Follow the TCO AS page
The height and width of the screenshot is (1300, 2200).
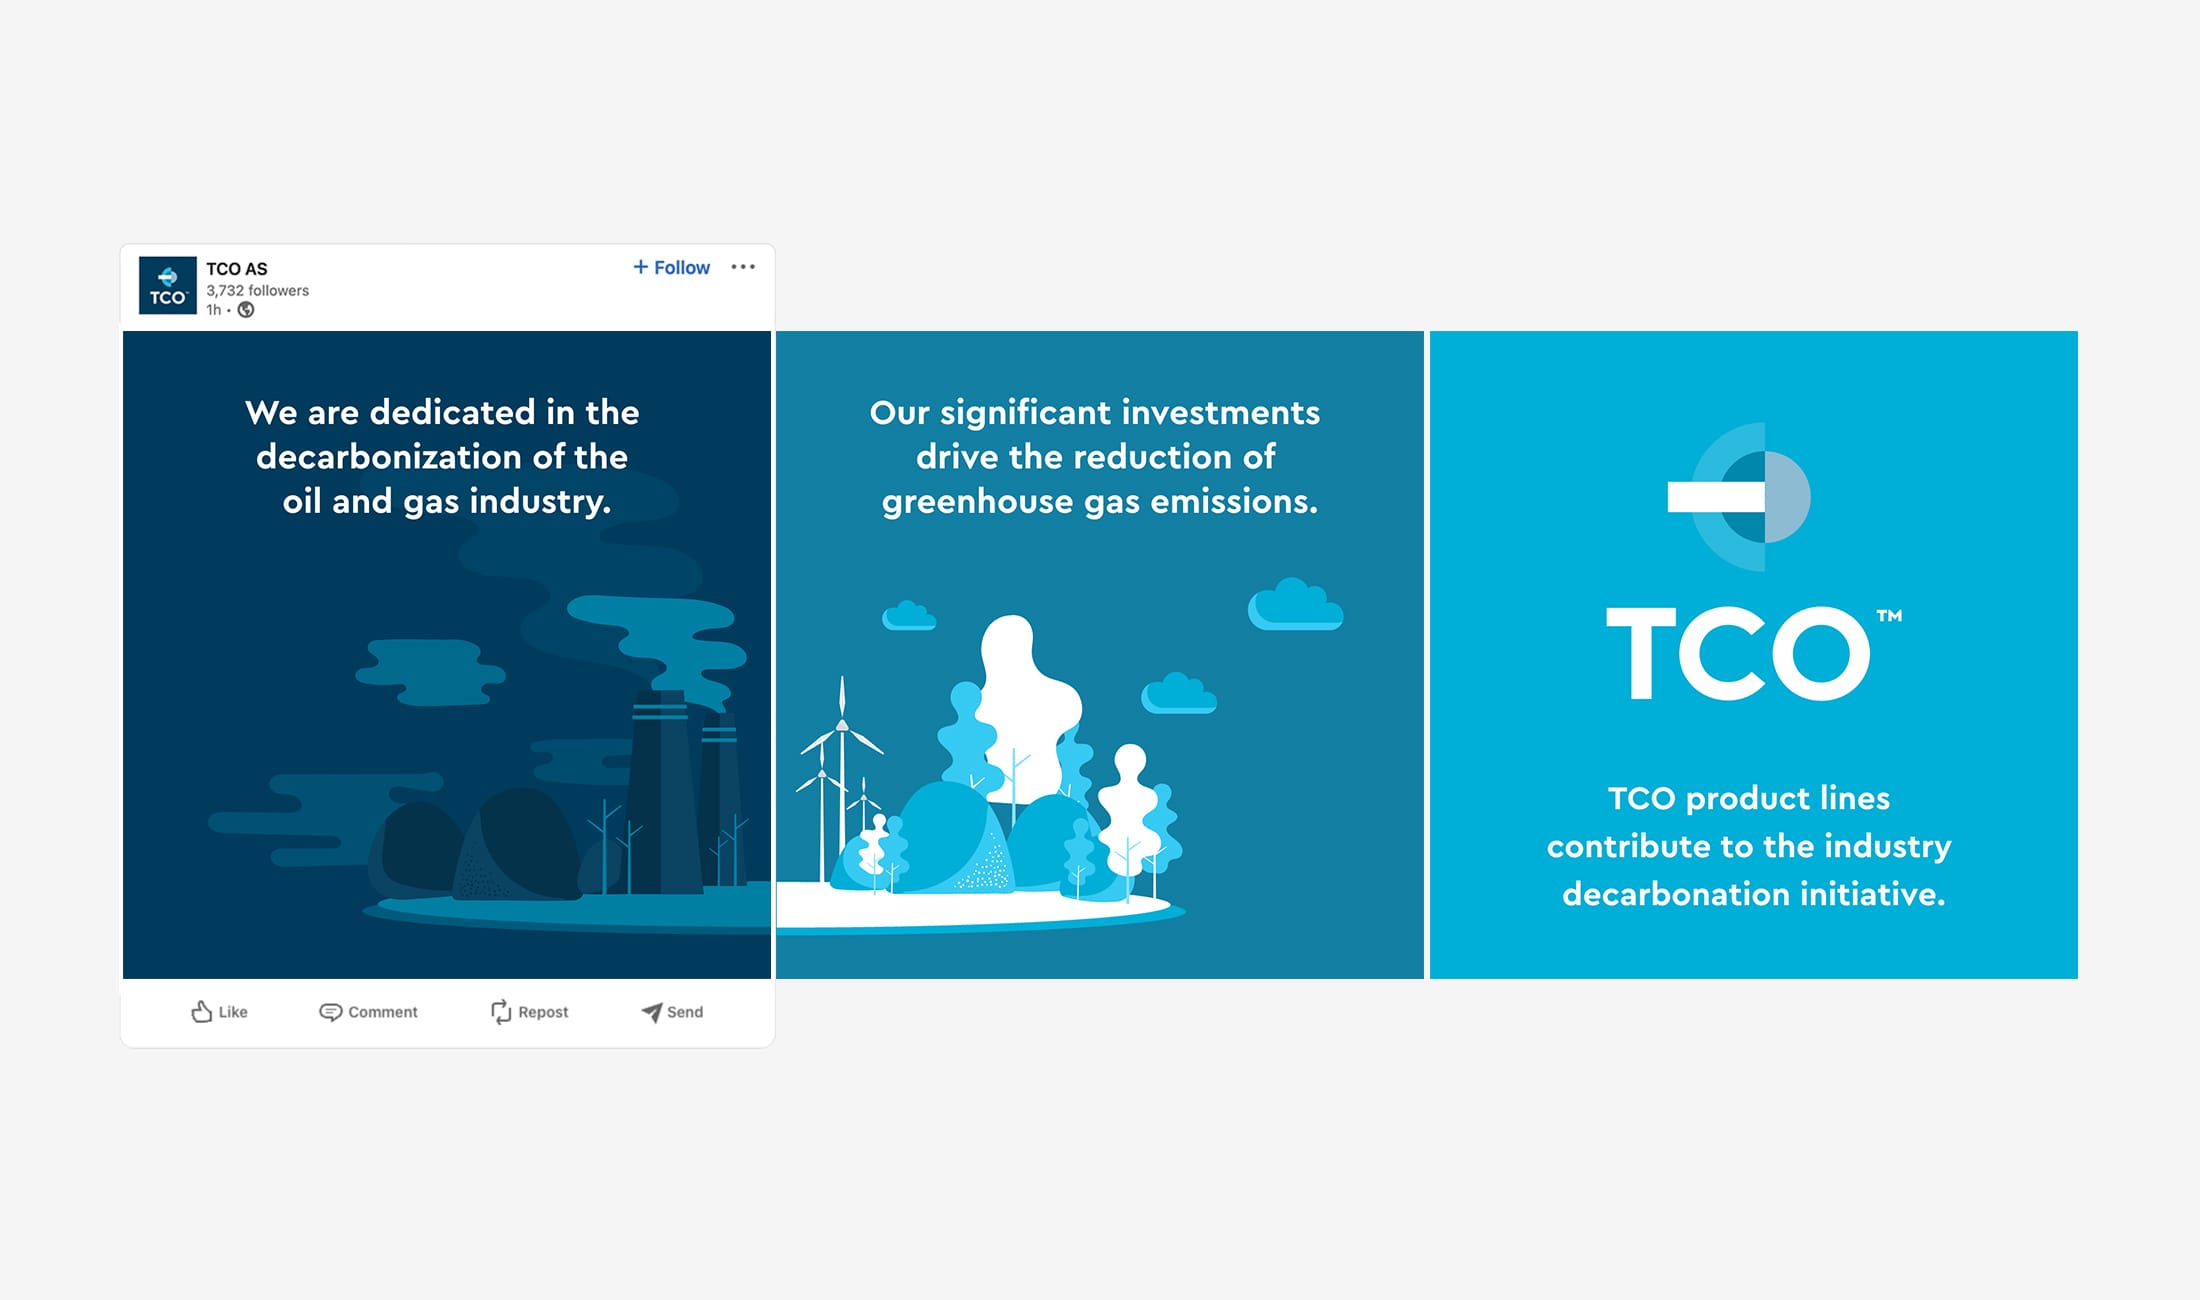671,267
